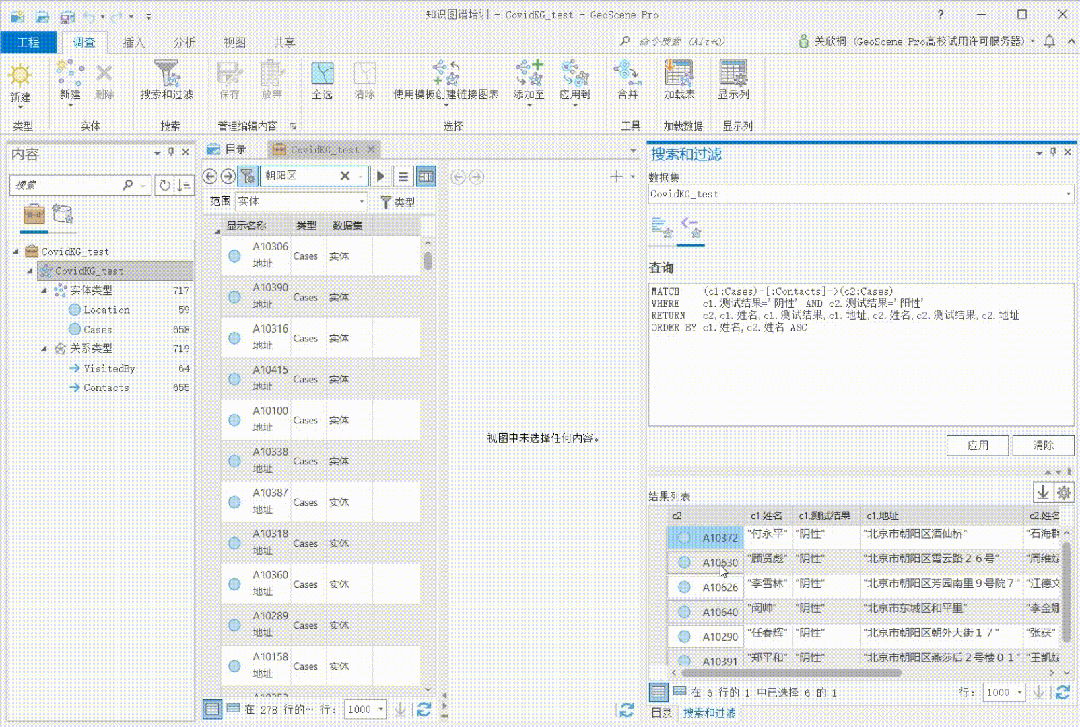Select the 合并 tool in the ribbon
Image resolution: width=1080 pixels, height=727 pixels.
pos(625,80)
